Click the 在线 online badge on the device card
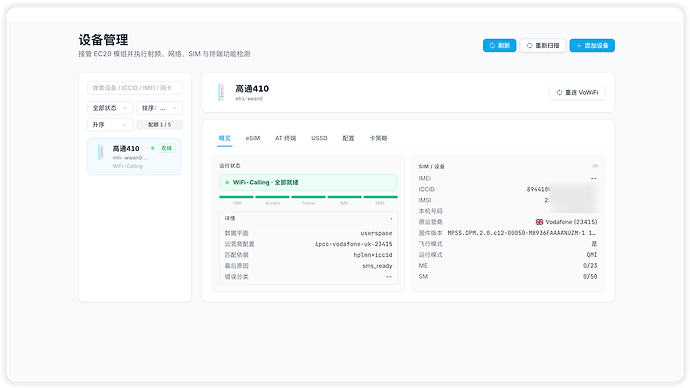This screenshot has width=690, height=388. tap(166, 148)
